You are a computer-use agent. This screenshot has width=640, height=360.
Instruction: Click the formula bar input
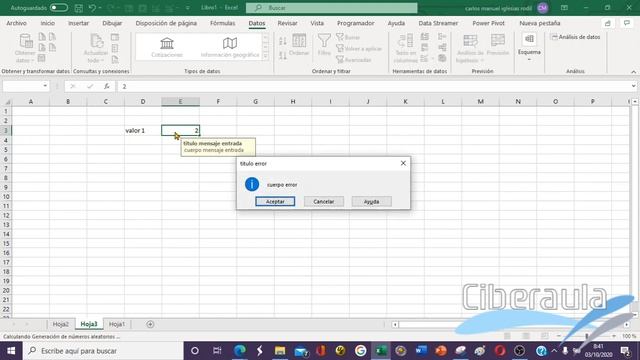tap(374, 86)
